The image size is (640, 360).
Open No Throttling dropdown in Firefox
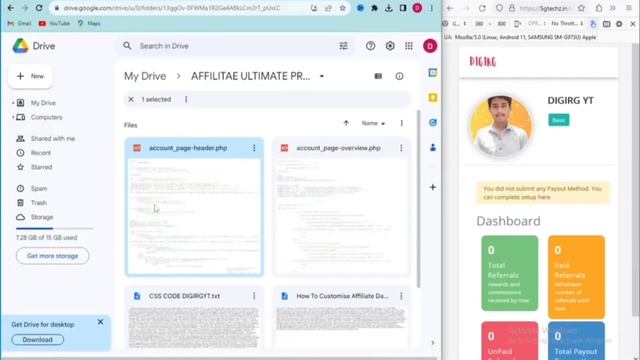point(567,24)
